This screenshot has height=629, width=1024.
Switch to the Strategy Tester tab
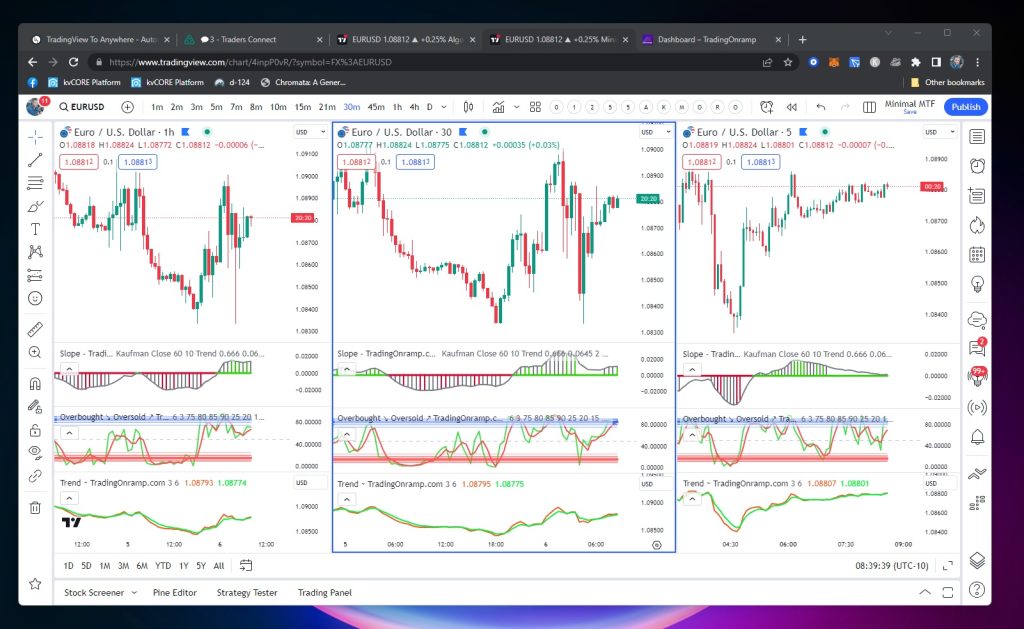pos(247,593)
